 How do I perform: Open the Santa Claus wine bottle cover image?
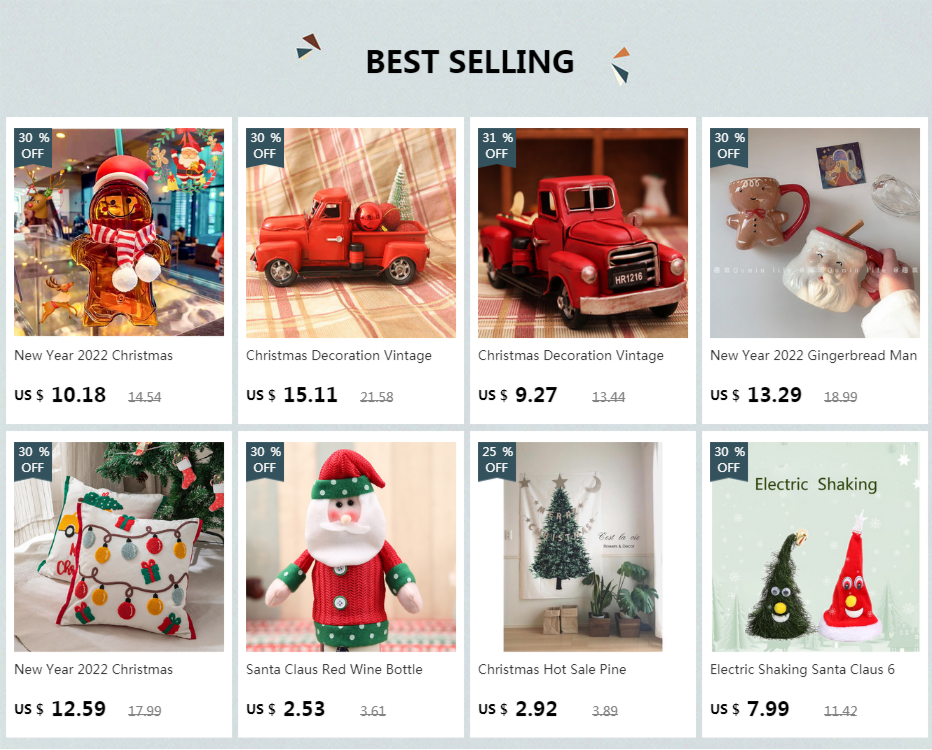(x=351, y=547)
